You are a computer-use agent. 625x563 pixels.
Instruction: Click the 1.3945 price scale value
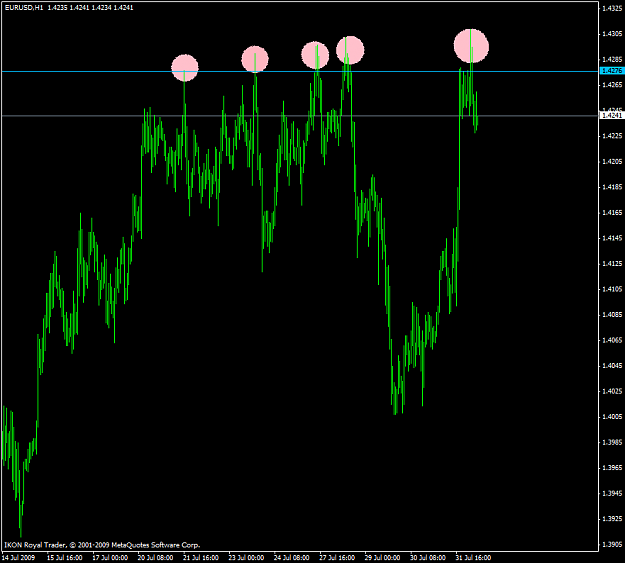(x=612, y=493)
